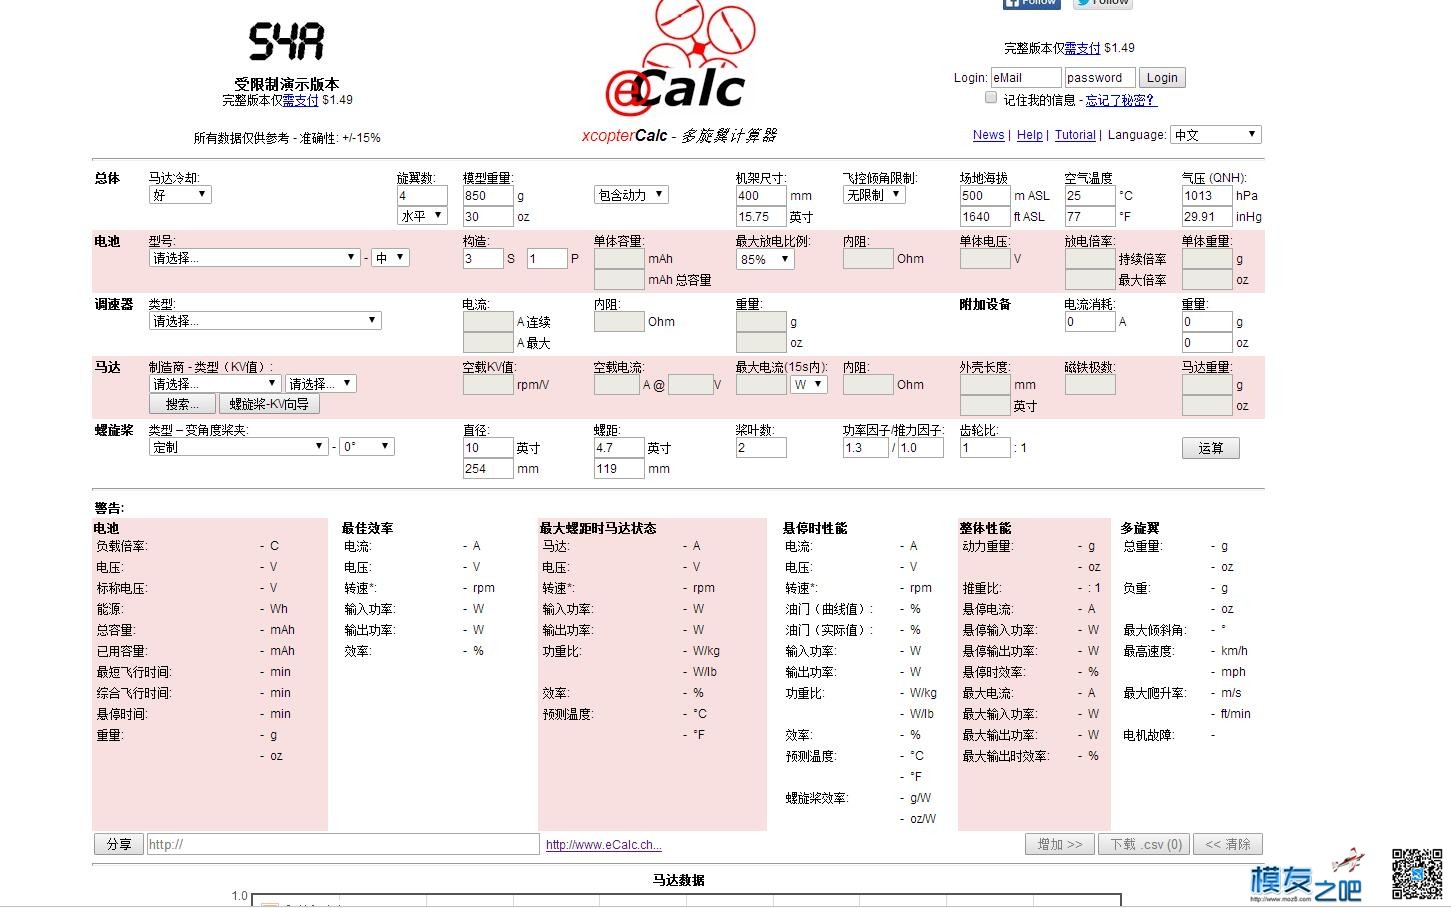Click the Twitter Follow button
This screenshot has width=1451, height=908.
coord(1102,3)
